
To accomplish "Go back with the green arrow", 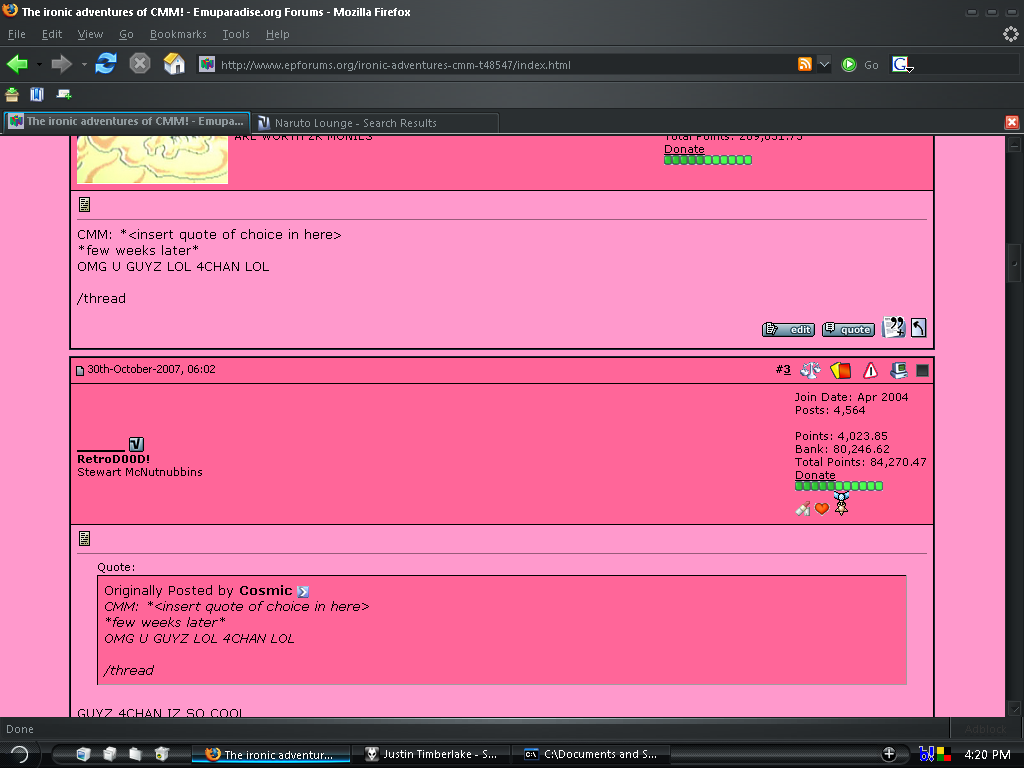I will tap(18, 64).
